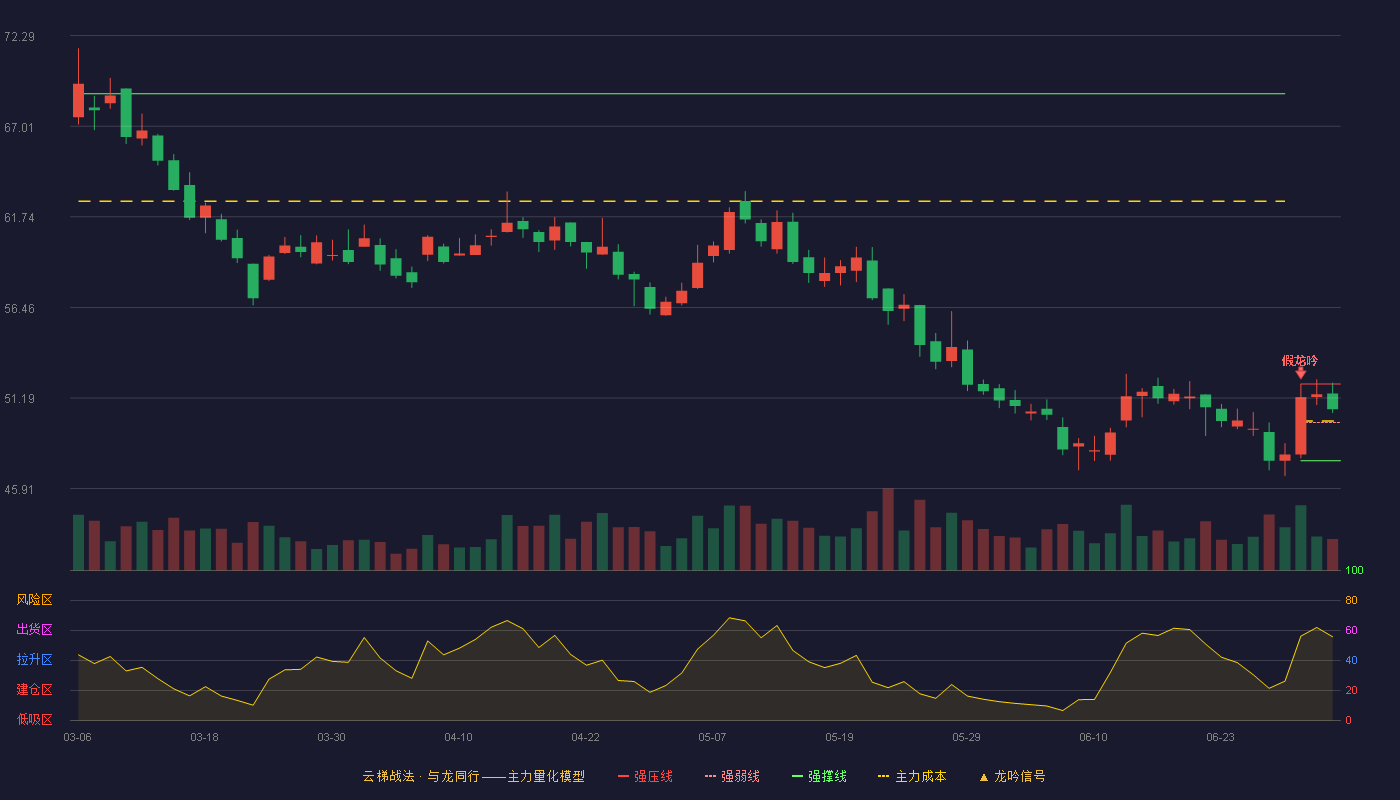1400x800 pixels.
Task: Click the 45.91 price axis label
Action: click(x=19, y=489)
